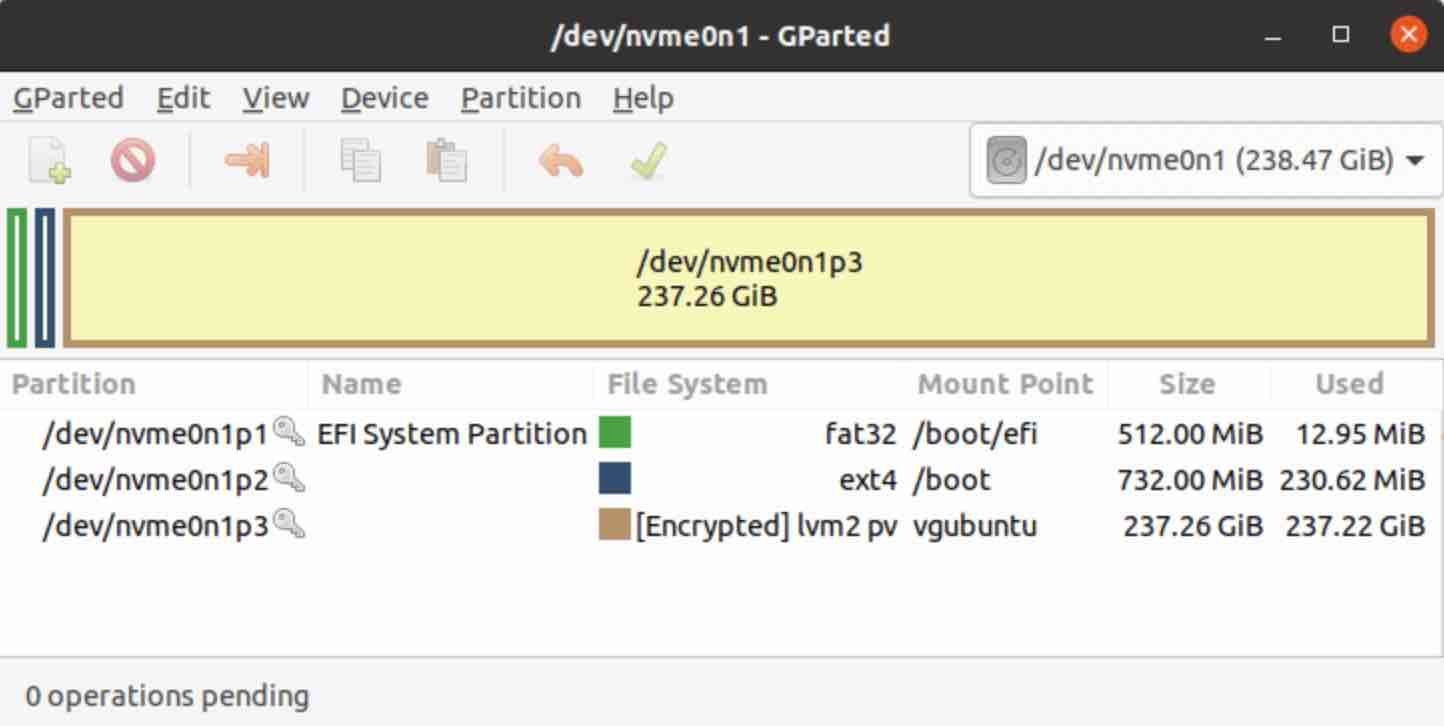The width and height of the screenshot is (1444, 726).
Task: Click the 0 operations pending status text
Action: click(167, 696)
